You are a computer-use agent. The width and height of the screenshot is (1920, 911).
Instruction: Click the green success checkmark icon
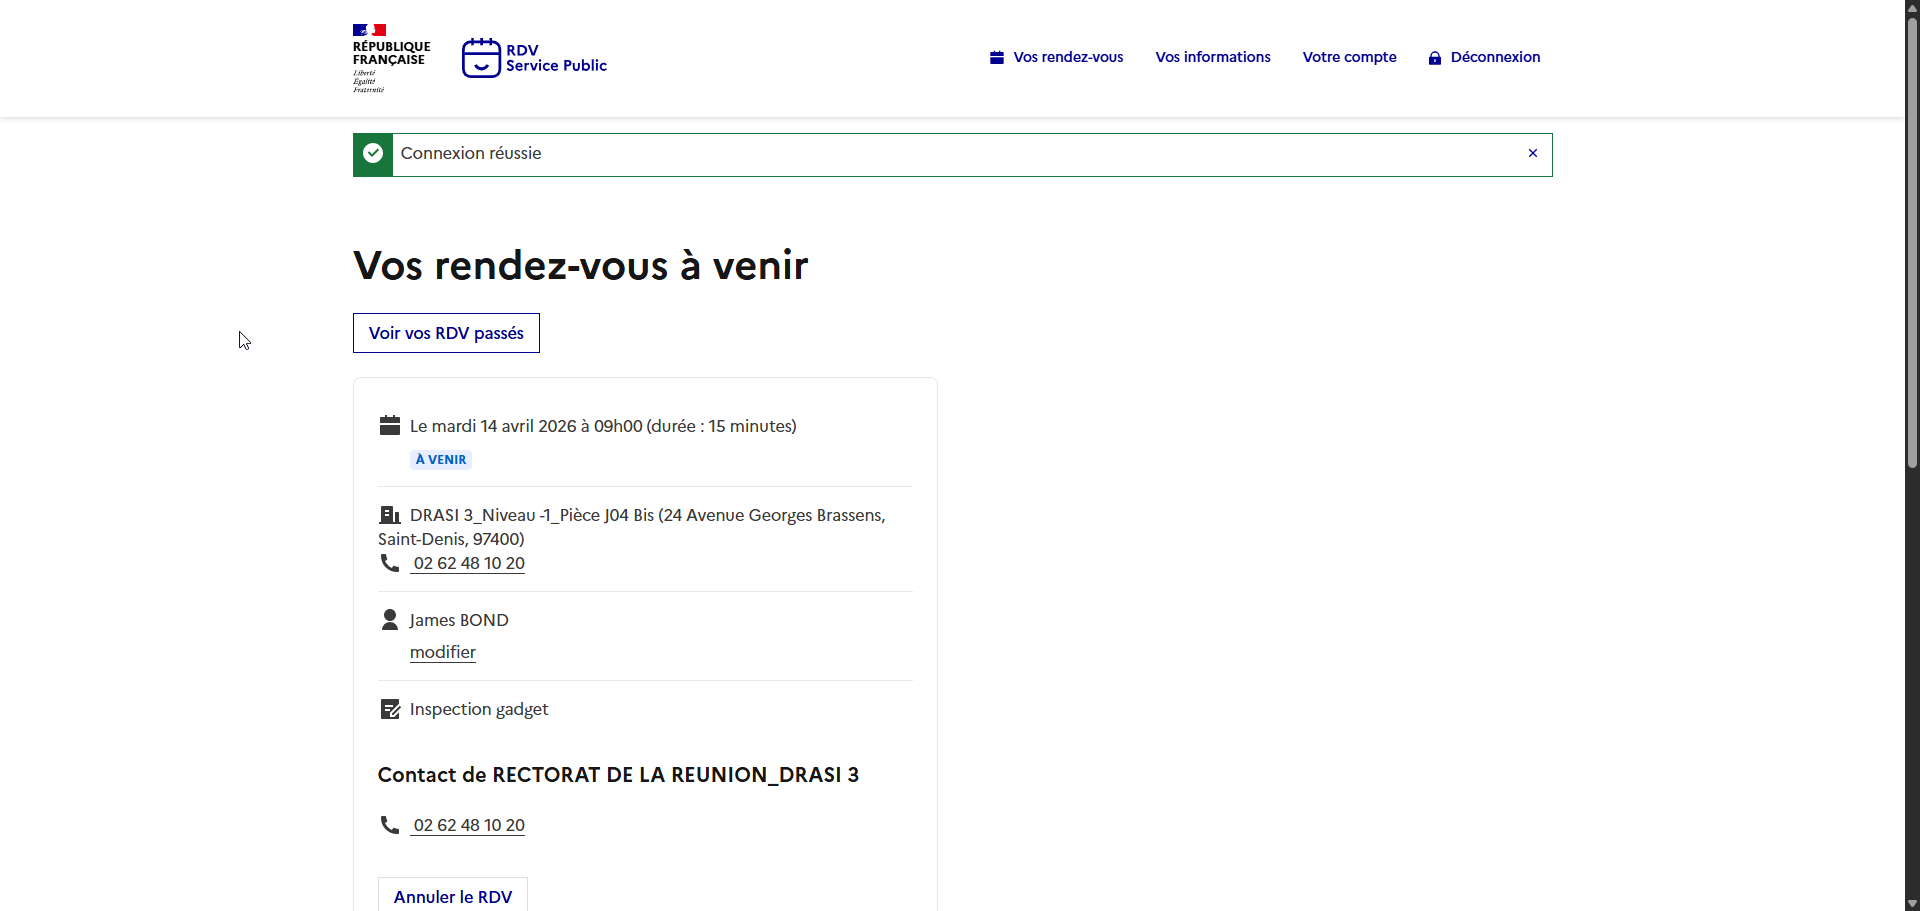pyautogui.click(x=373, y=154)
